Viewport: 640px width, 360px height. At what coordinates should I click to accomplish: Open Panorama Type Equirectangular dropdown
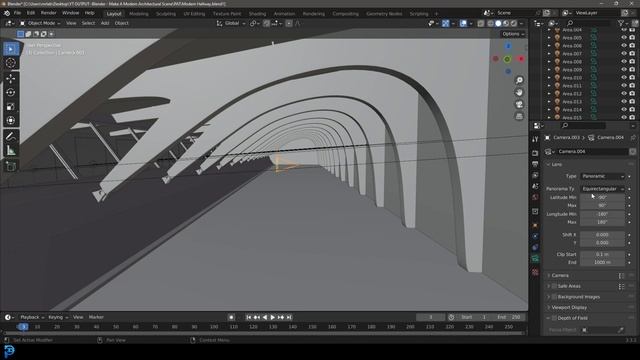tap(602, 189)
